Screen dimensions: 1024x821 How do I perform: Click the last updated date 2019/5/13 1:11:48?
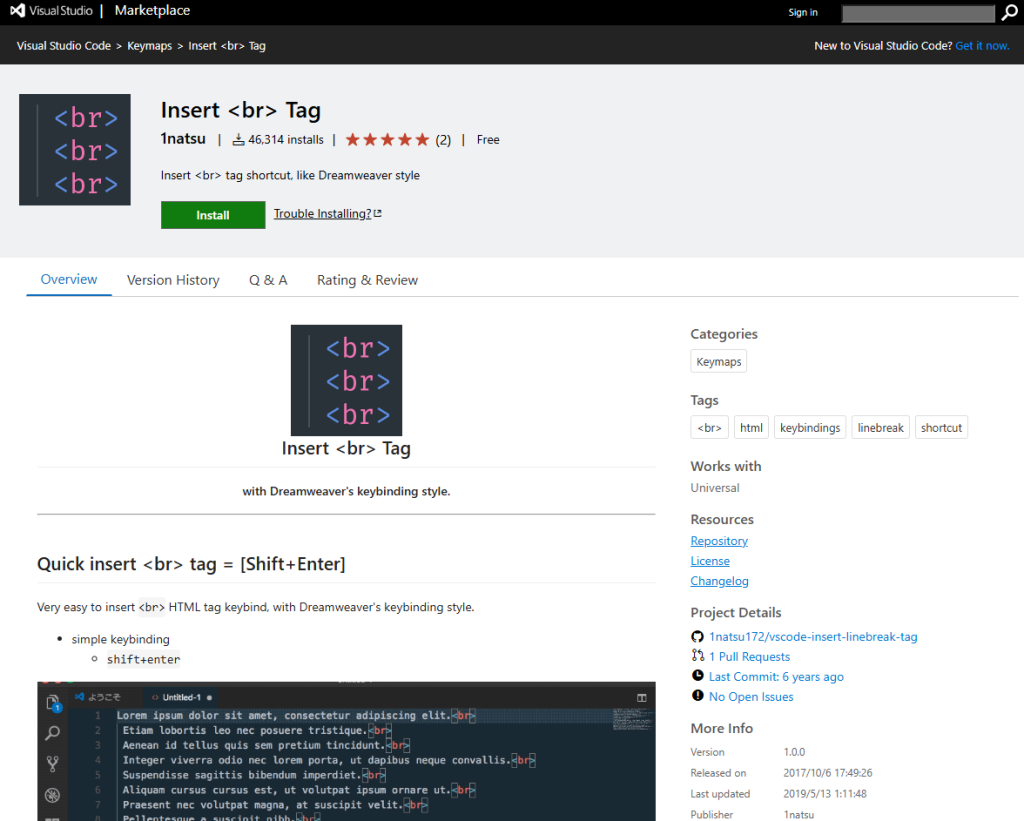[x=825, y=794]
